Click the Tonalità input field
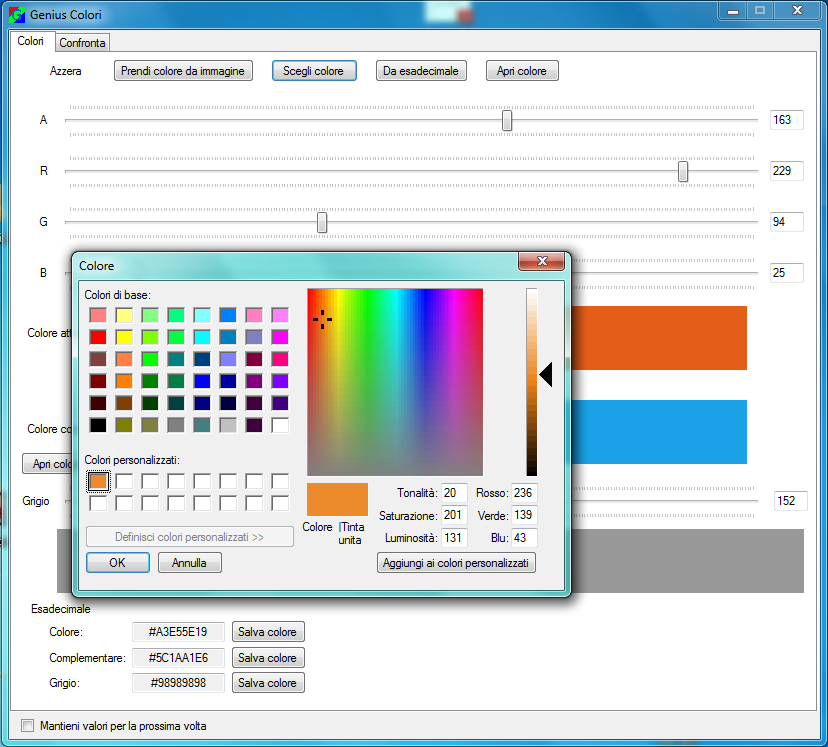The width and height of the screenshot is (828, 747). coord(453,493)
